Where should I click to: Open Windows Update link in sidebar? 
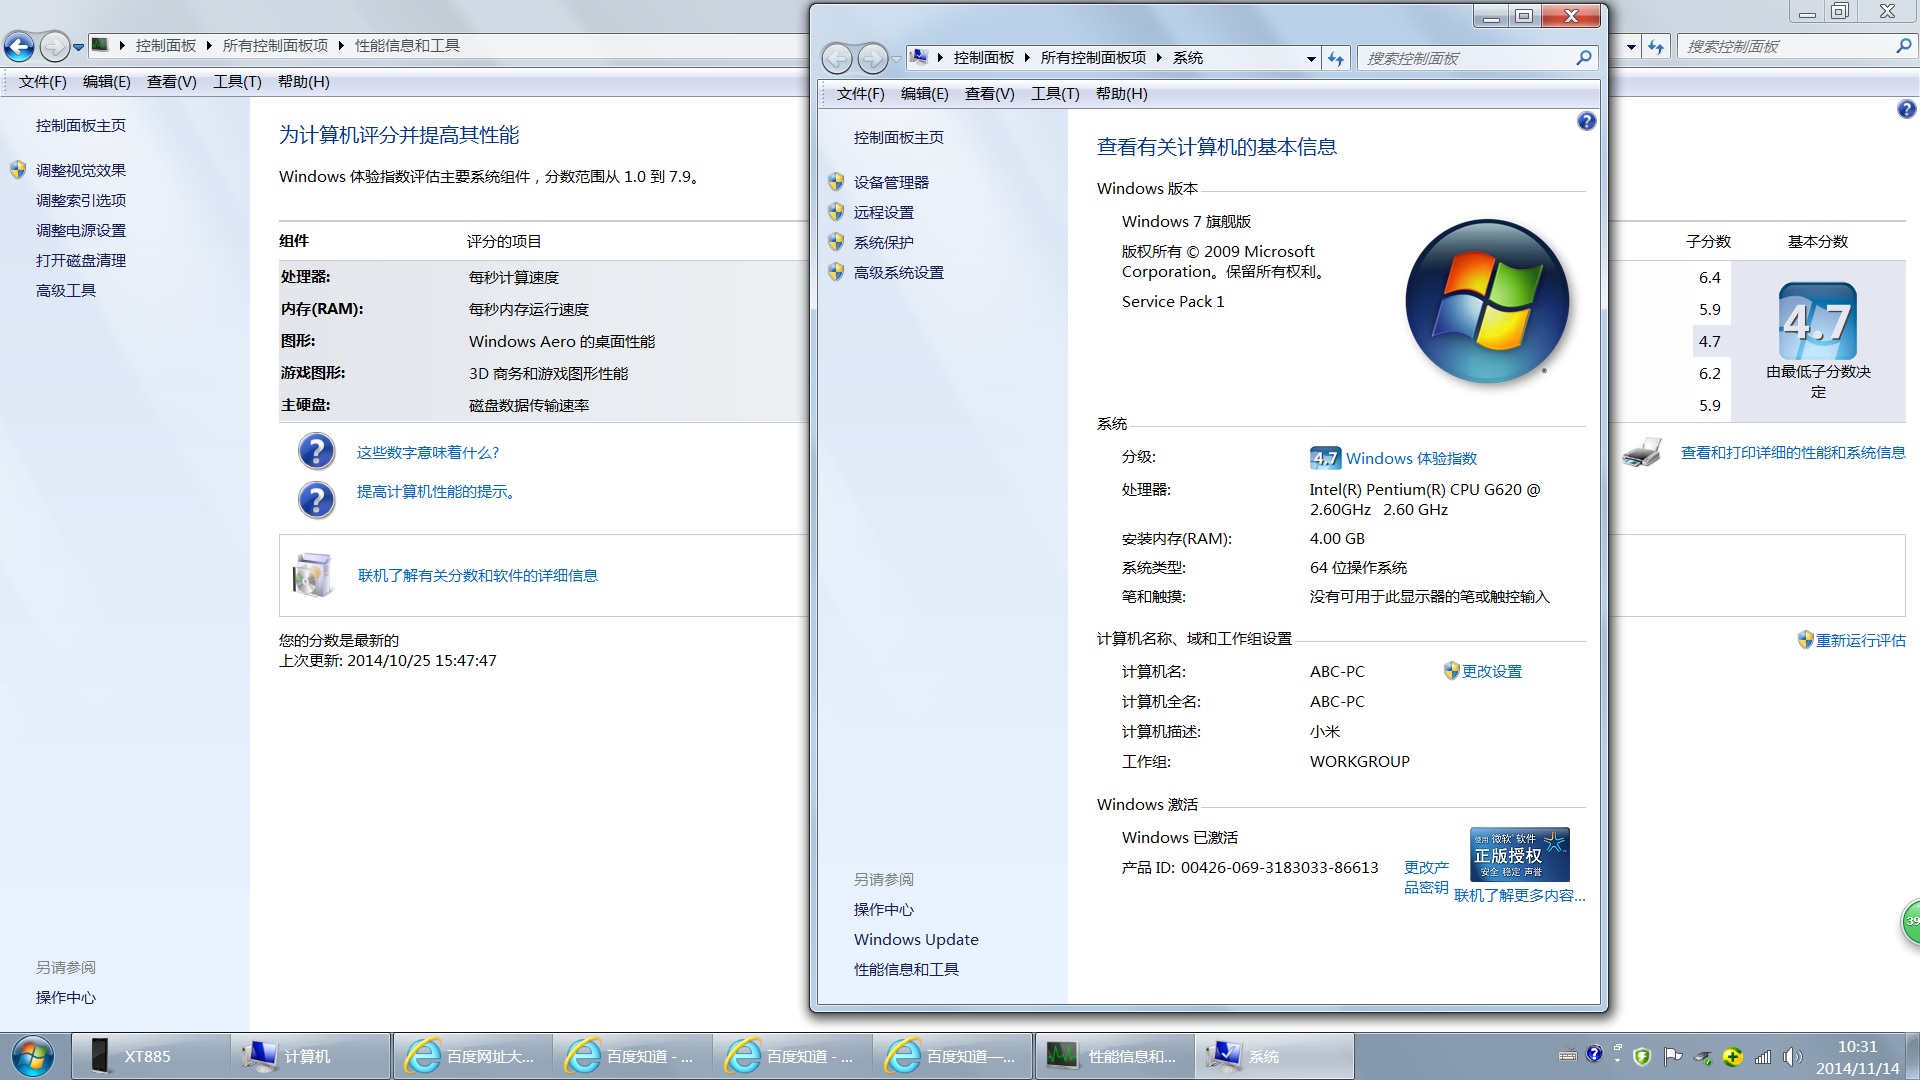[916, 939]
